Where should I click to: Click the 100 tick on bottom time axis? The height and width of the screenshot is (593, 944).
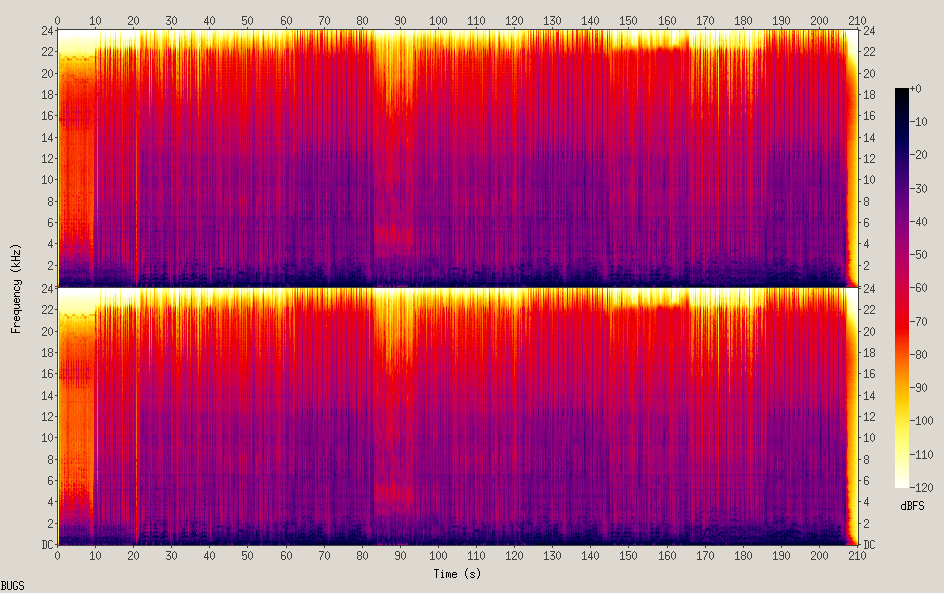[438, 555]
